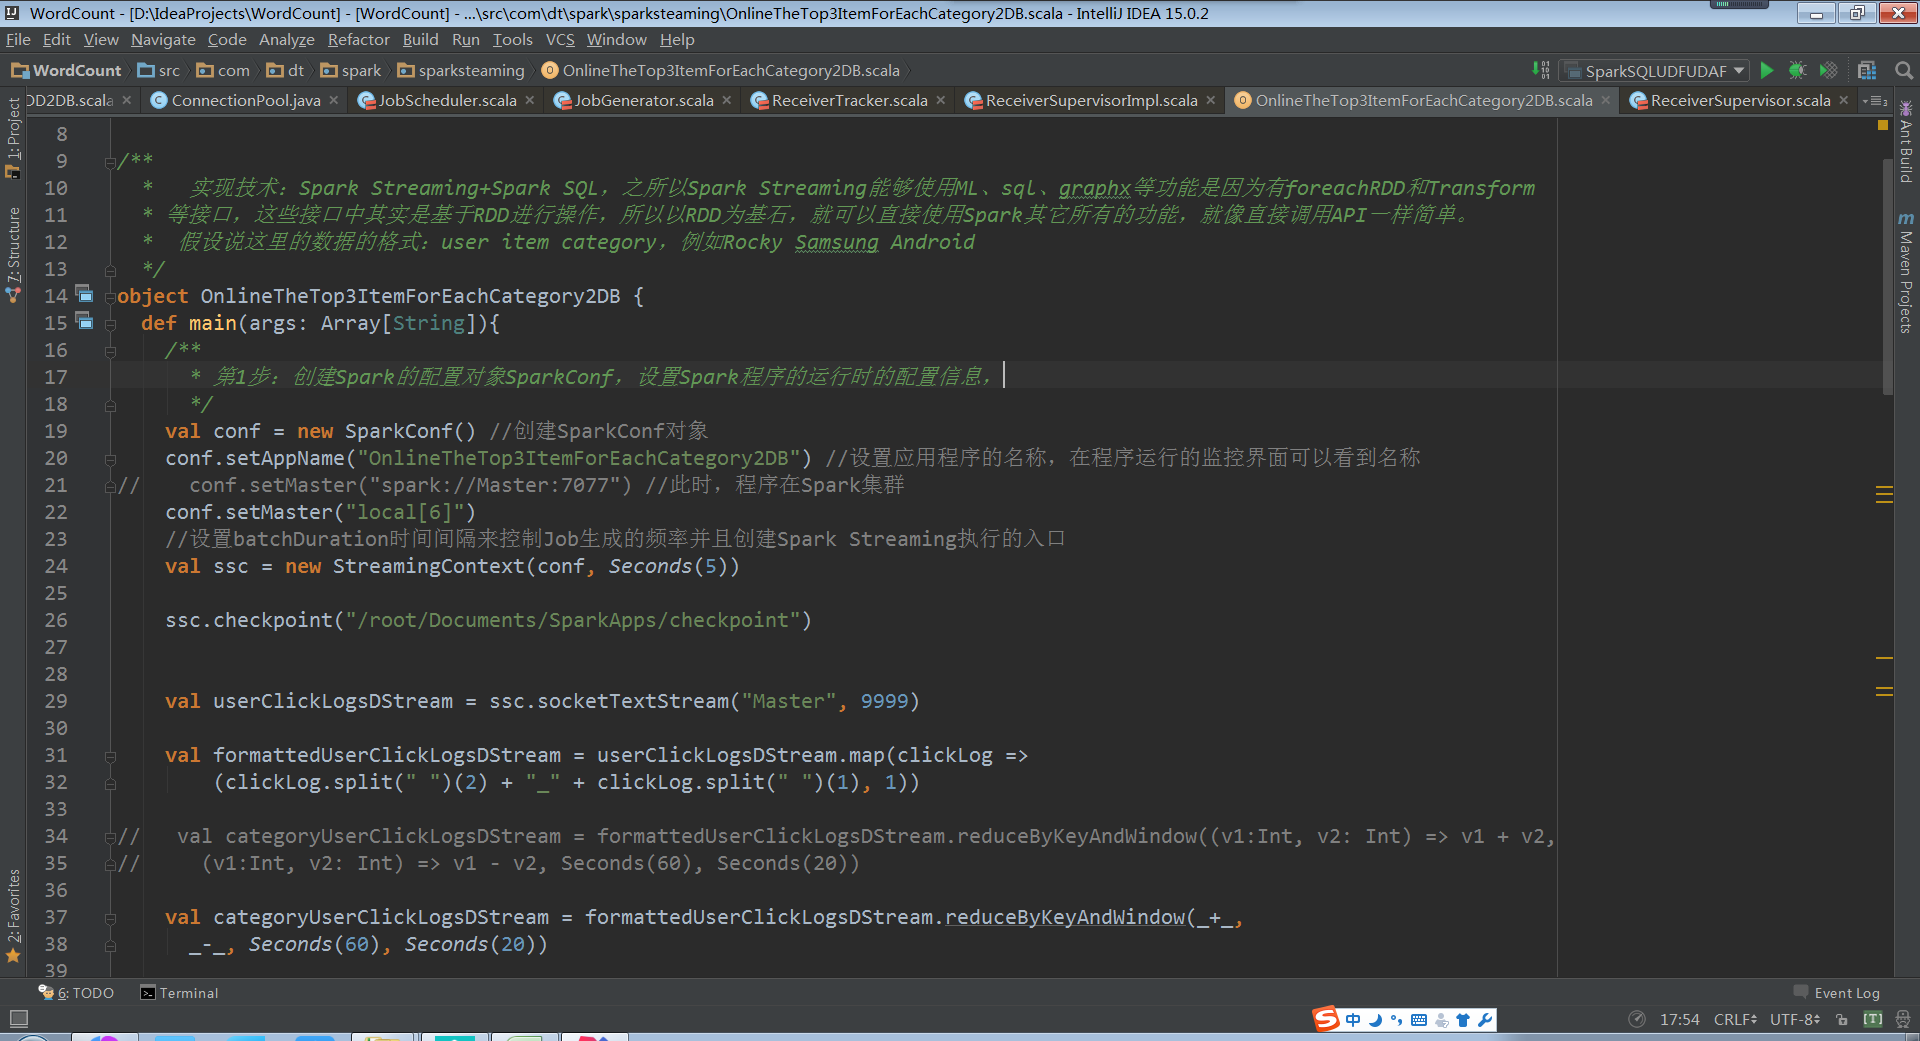The width and height of the screenshot is (1920, 1041).
Task: Close the ConnectionPool.java tab
Action: point(334,100)
